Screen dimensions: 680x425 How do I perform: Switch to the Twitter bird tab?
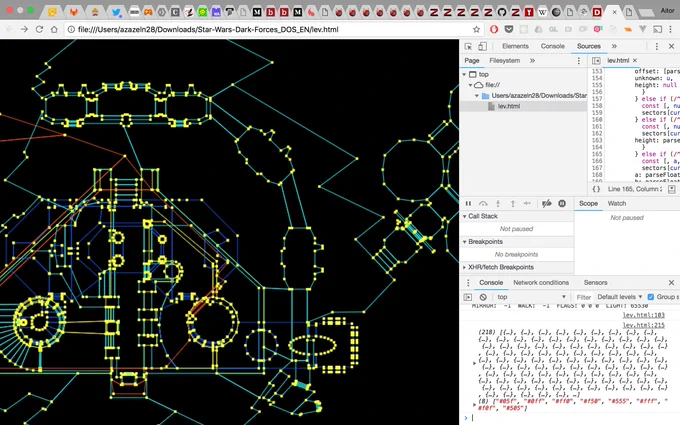[116, 12]
